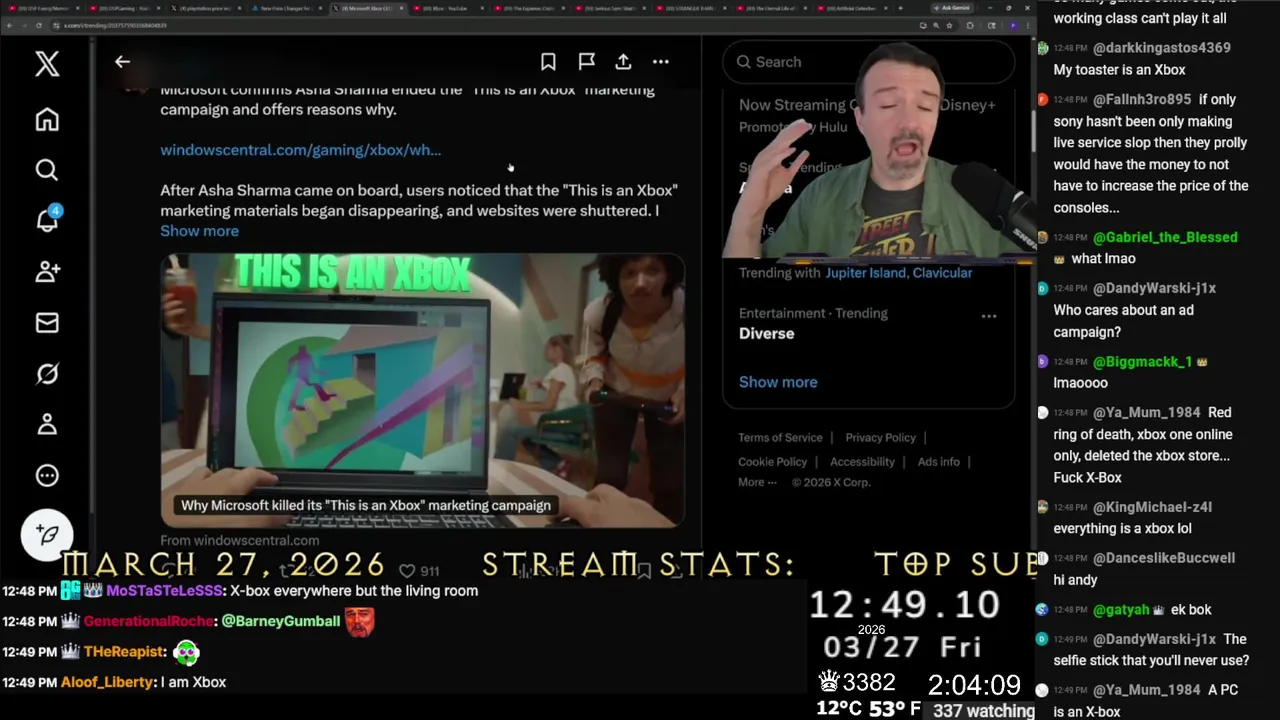This screenshot has height=720, width=1280.
Task: Click chat username @KingMichael-z4l
Action: pyautogui.click(x=1152, y=507)
